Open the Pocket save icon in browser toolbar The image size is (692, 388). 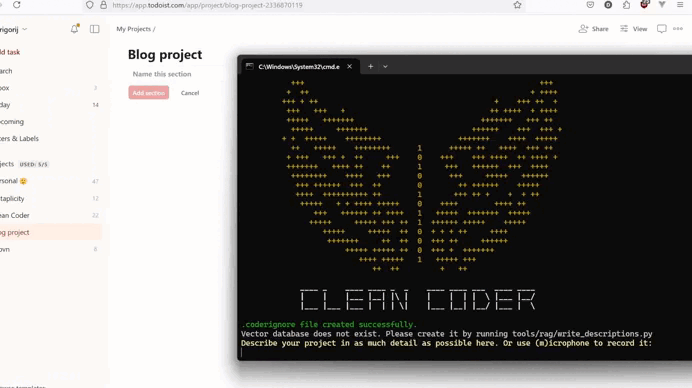[x=590, y=5]
